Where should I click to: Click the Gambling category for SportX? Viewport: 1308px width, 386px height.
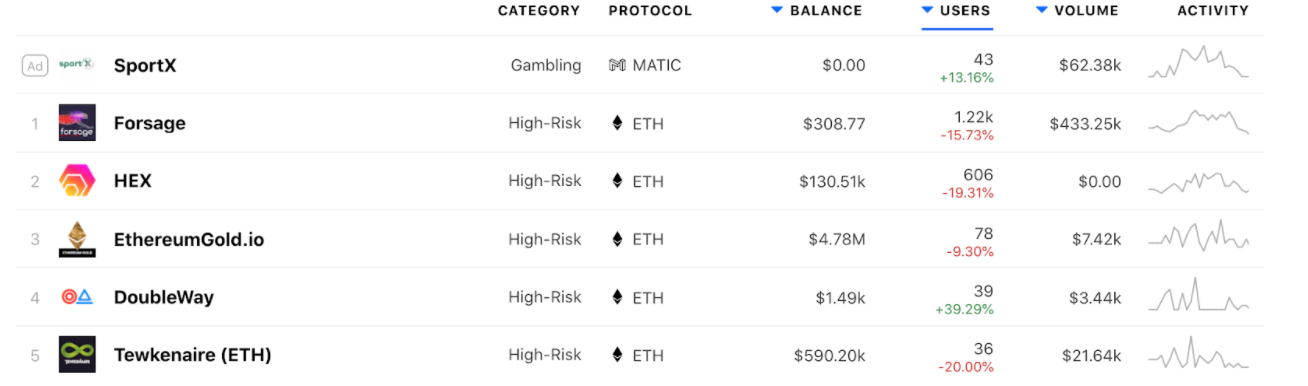[546, 66]
